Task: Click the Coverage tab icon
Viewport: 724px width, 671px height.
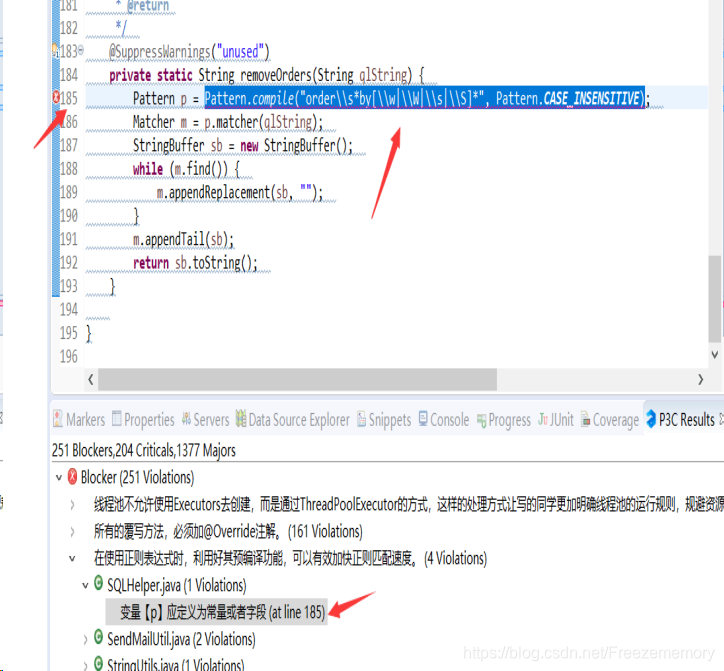Action: (585, 419)
